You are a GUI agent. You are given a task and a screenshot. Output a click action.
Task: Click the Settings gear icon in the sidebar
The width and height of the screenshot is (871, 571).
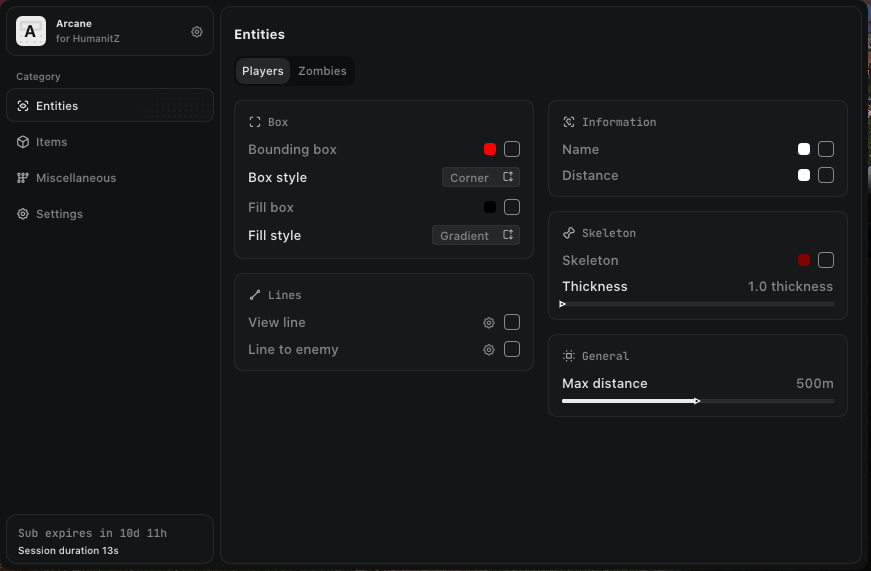tap(23, 214)
